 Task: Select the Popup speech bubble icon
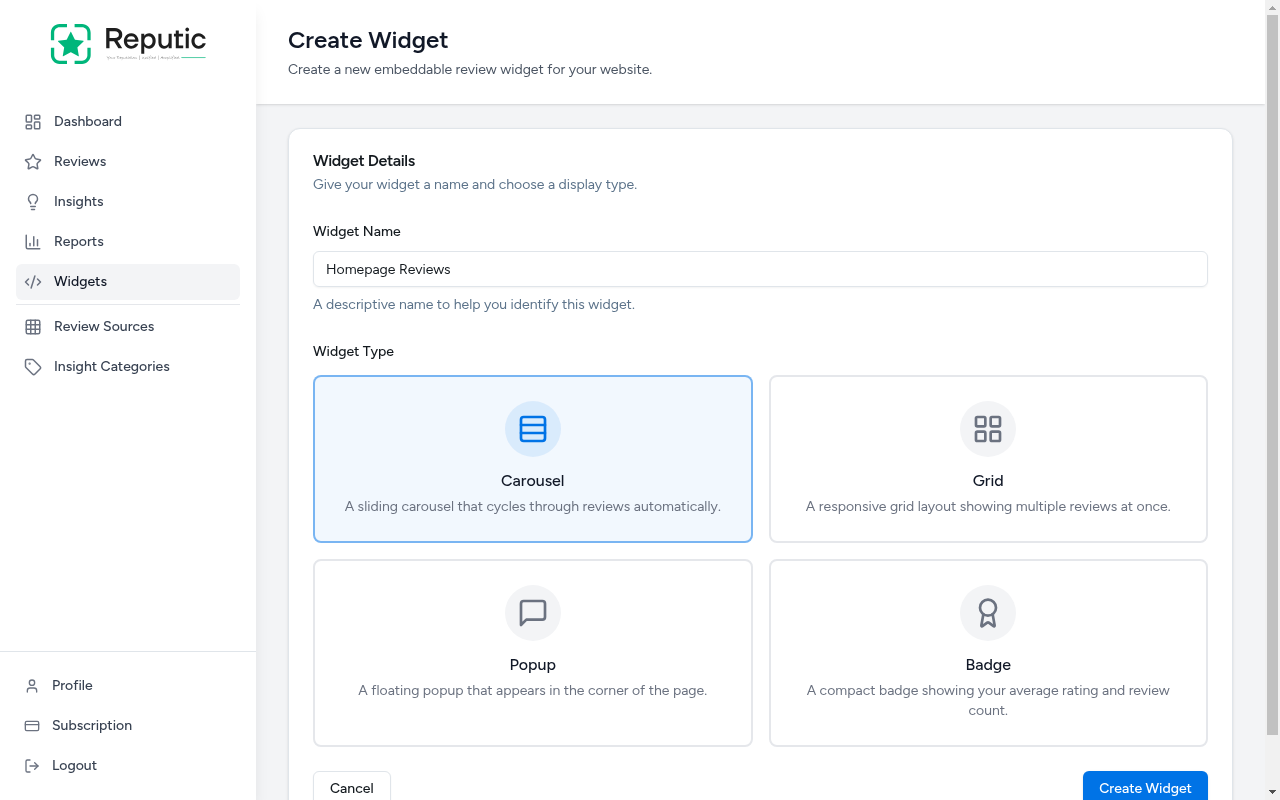tap(532, 612)
